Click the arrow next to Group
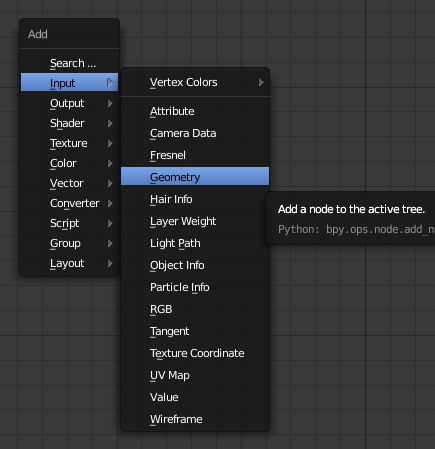This screenshot has height=449, width=435. coord(110,243)
